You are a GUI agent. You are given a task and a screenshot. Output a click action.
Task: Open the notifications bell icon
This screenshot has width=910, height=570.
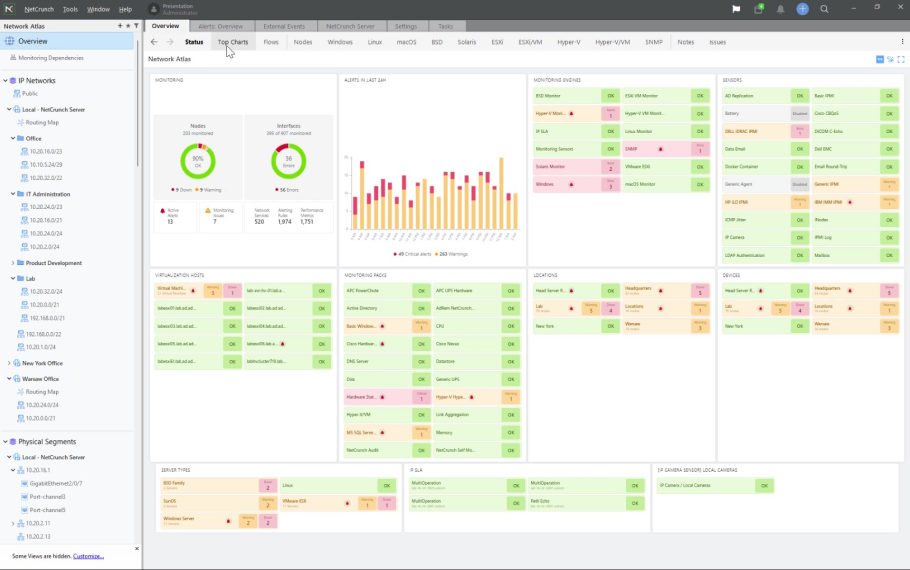click(781, 9)
